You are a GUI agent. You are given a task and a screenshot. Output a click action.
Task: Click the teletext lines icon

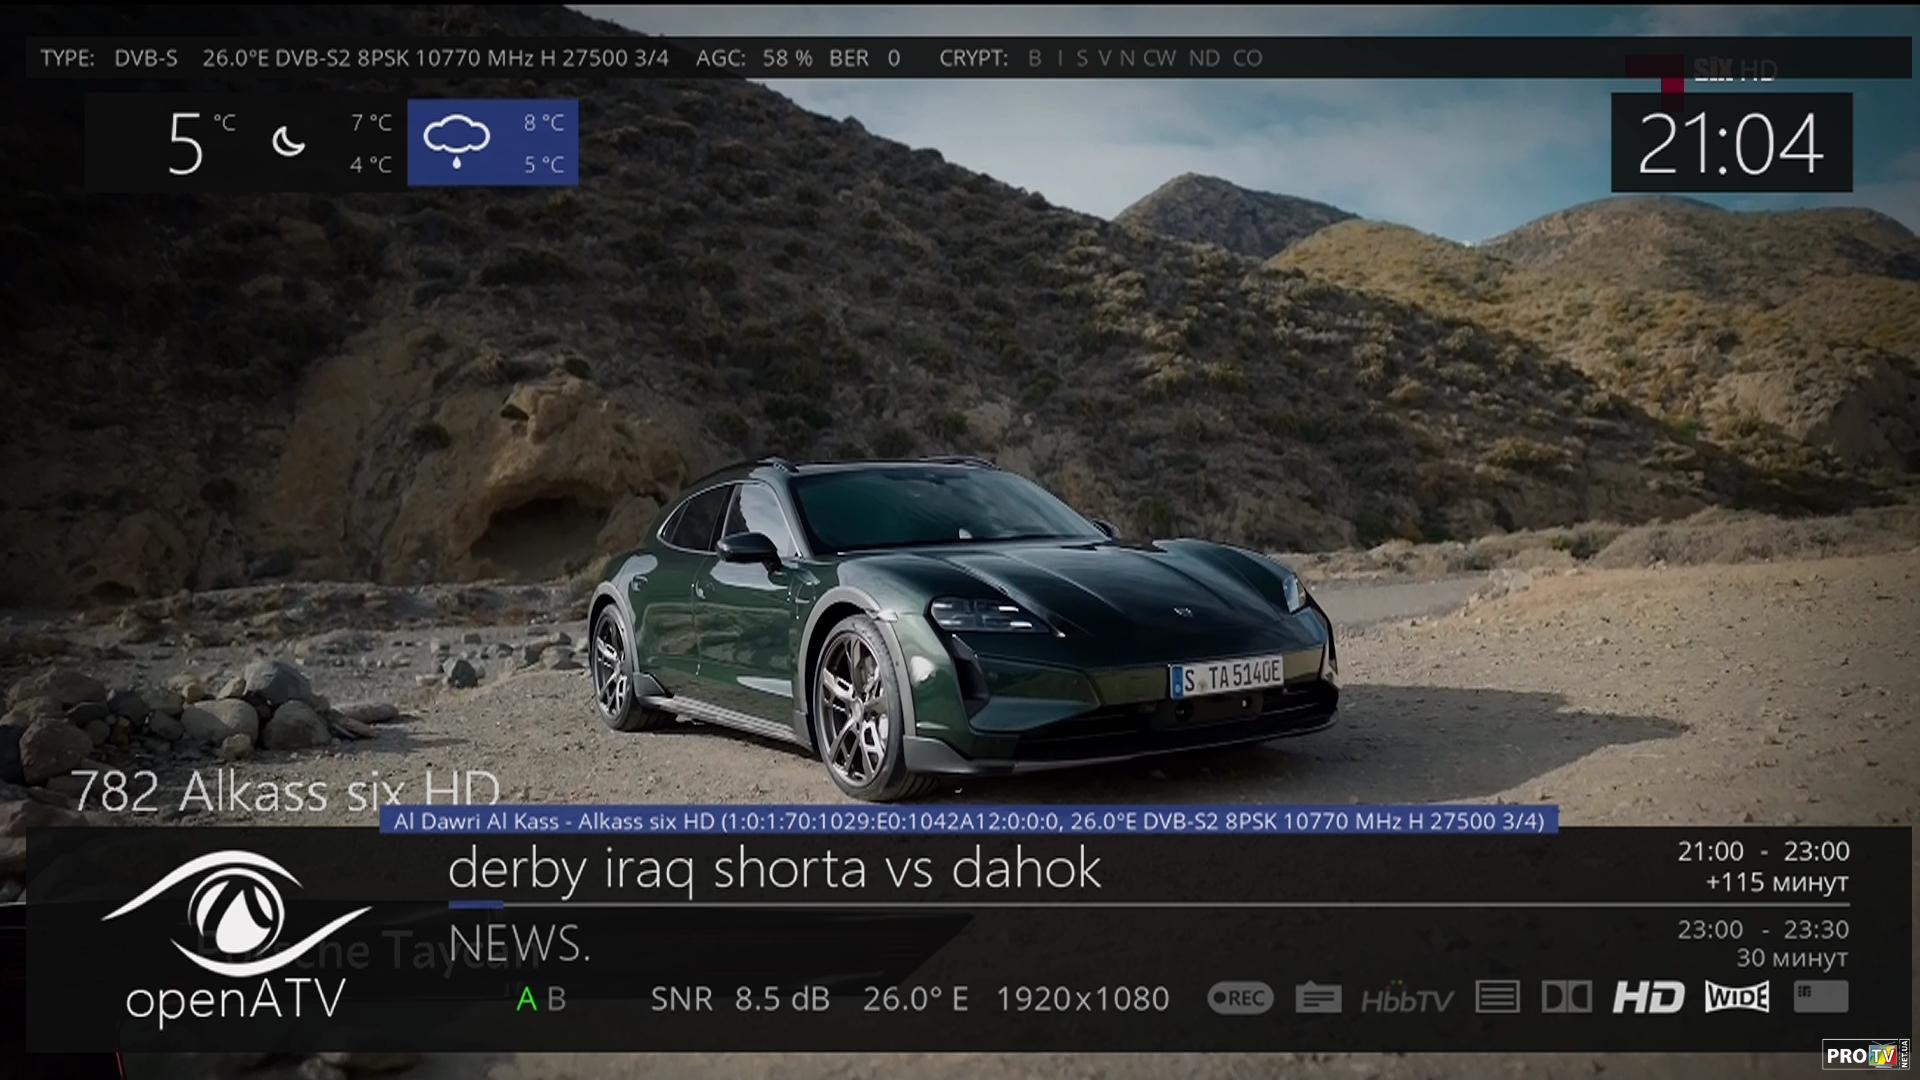tap(1497, 997)
